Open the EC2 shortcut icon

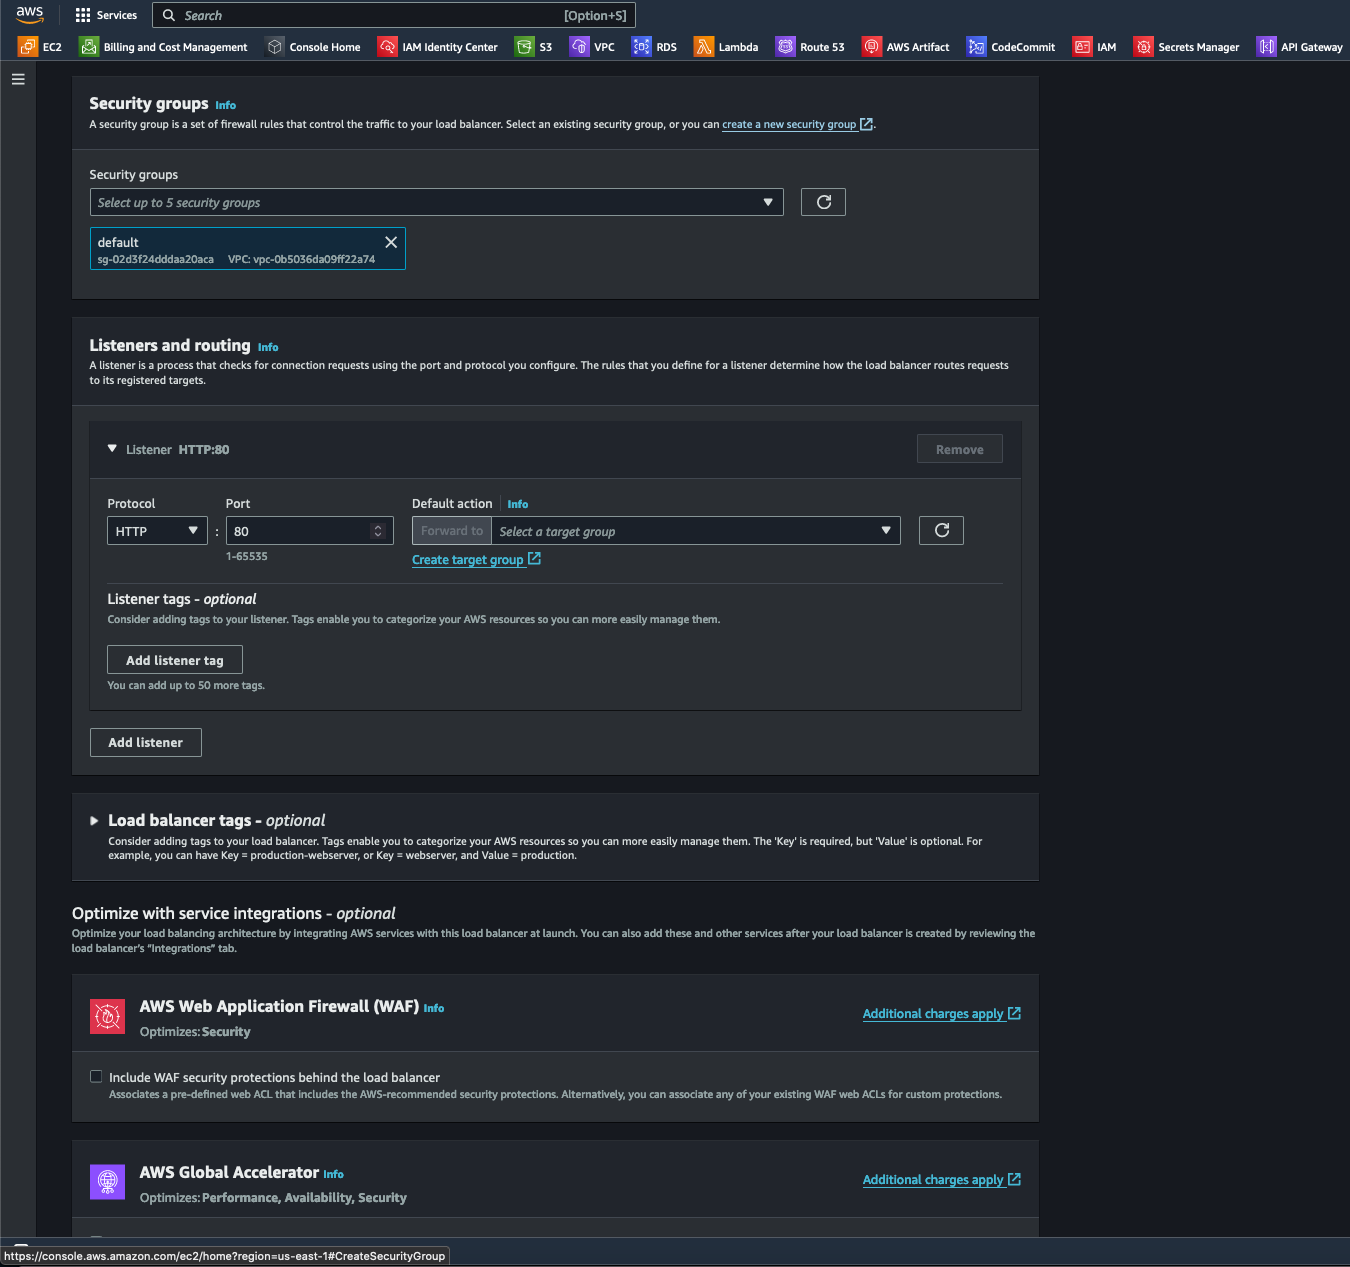28,47
